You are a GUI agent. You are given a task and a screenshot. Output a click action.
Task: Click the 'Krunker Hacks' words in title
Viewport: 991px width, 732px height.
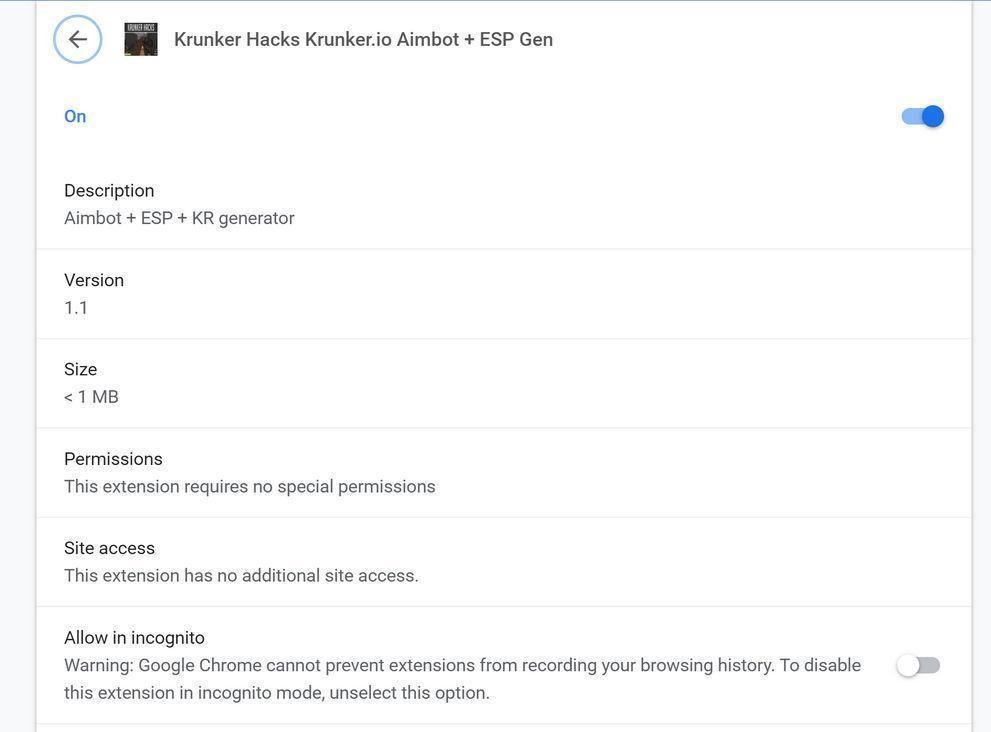[x=236, y=39]
